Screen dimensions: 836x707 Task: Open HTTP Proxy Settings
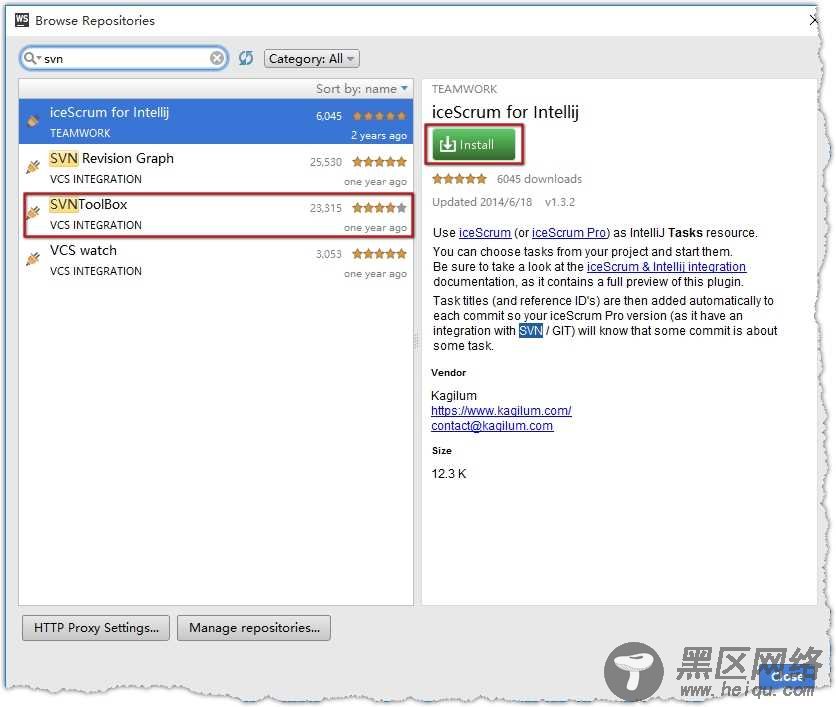(96, 628)
